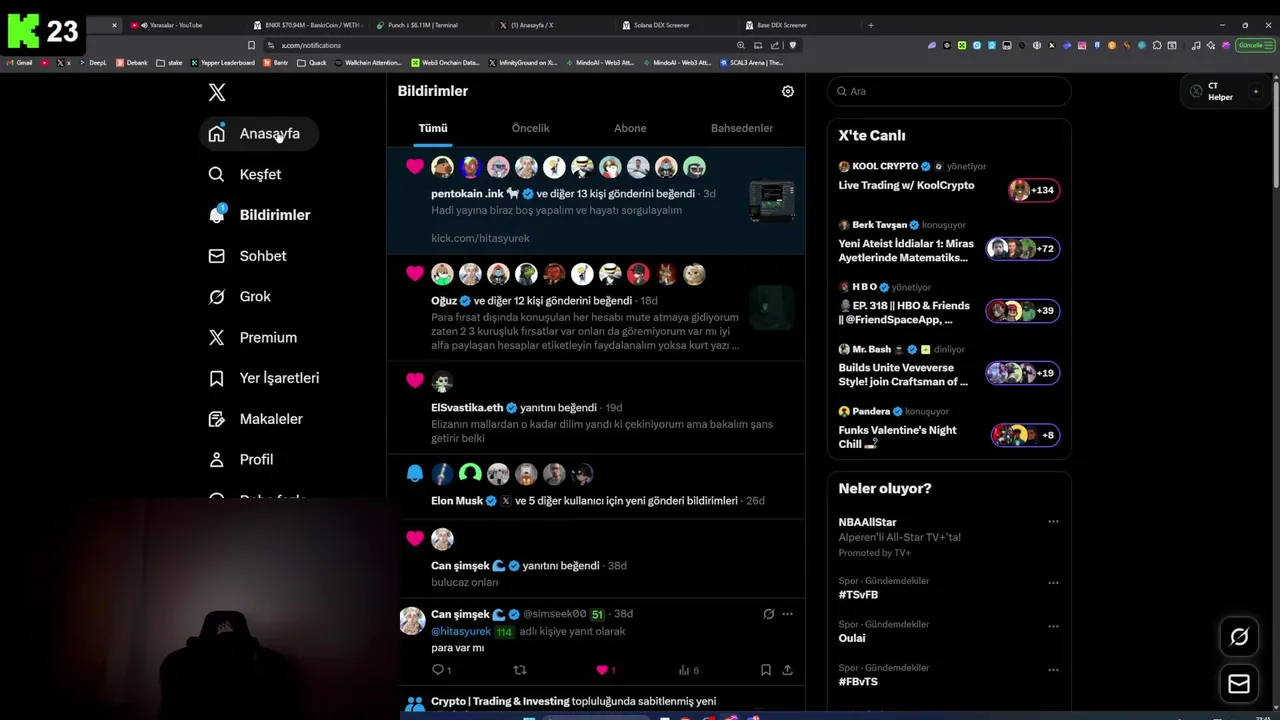The width and height of the screenshot is (1280, 720).
Task: Click Grok icon on Can şimşek's post
Action: click(768, 614)
